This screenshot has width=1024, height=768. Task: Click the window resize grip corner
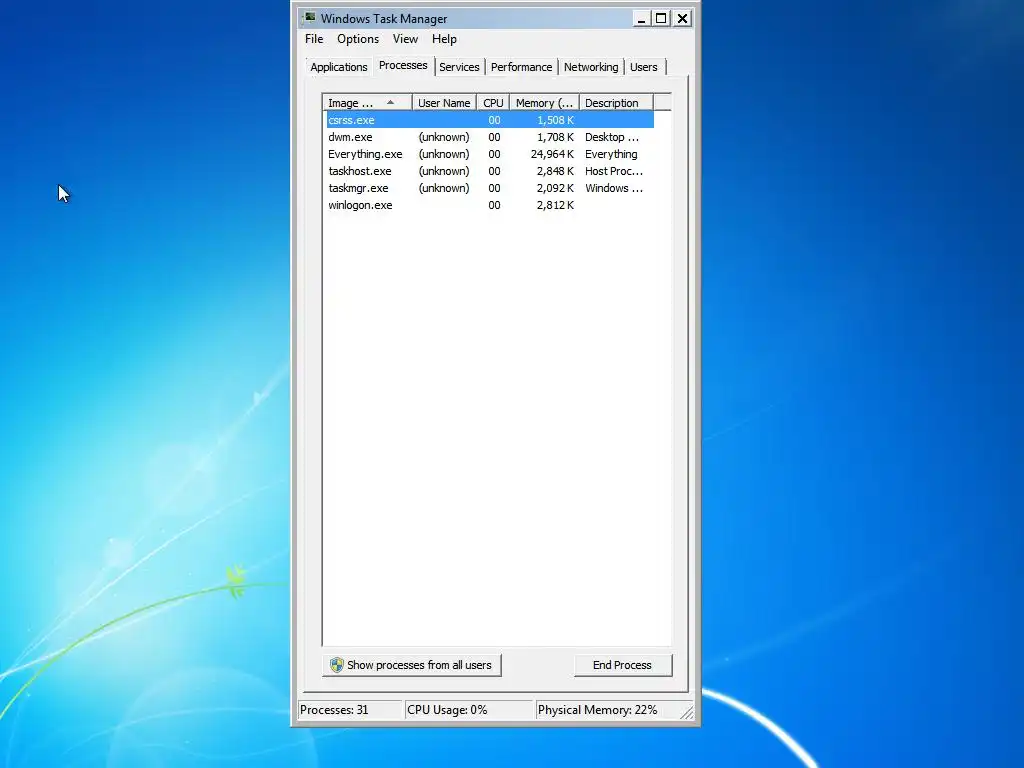pyautogui.click(x=686, y=712)
